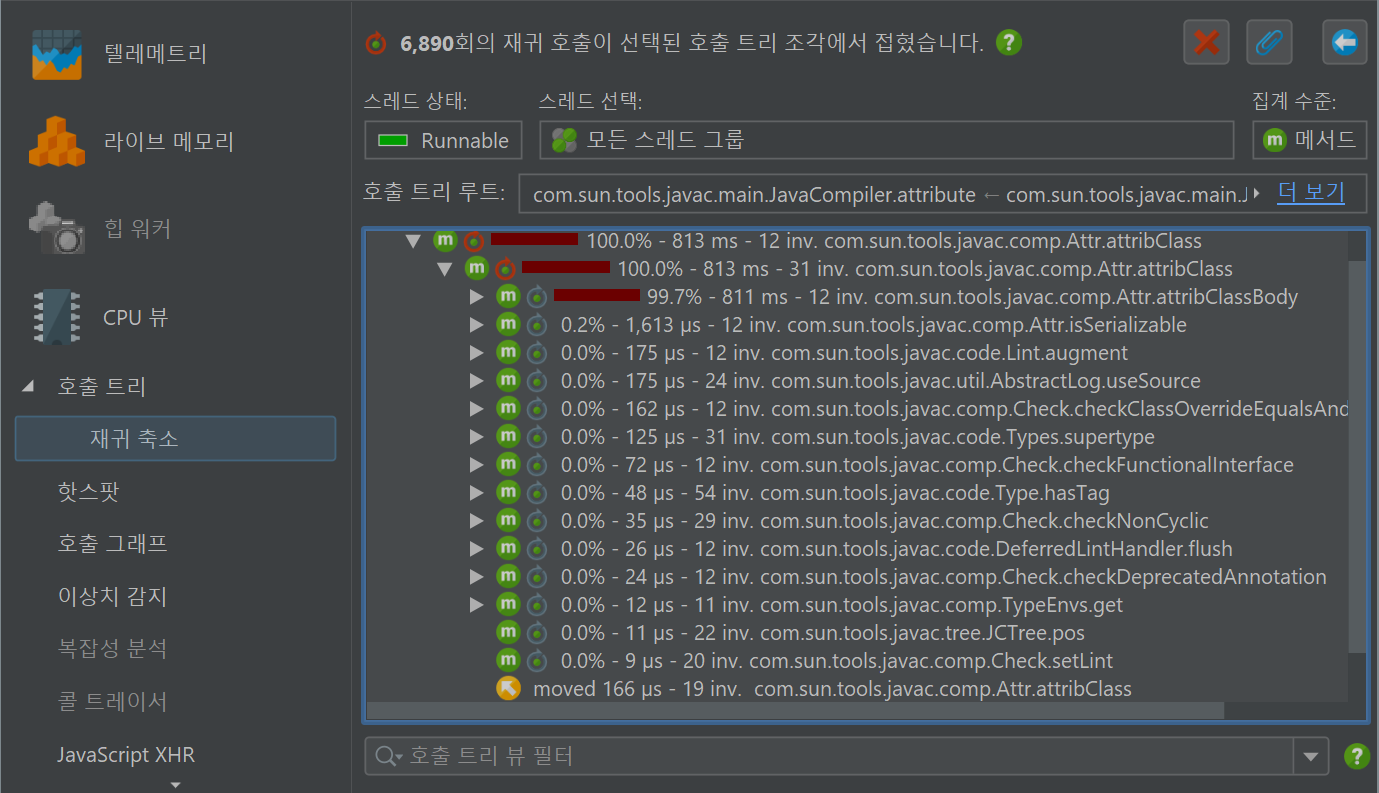Open the CPU 뷰 chip icon
This screenshot has width=1379, height=793.
click(57, 317)
